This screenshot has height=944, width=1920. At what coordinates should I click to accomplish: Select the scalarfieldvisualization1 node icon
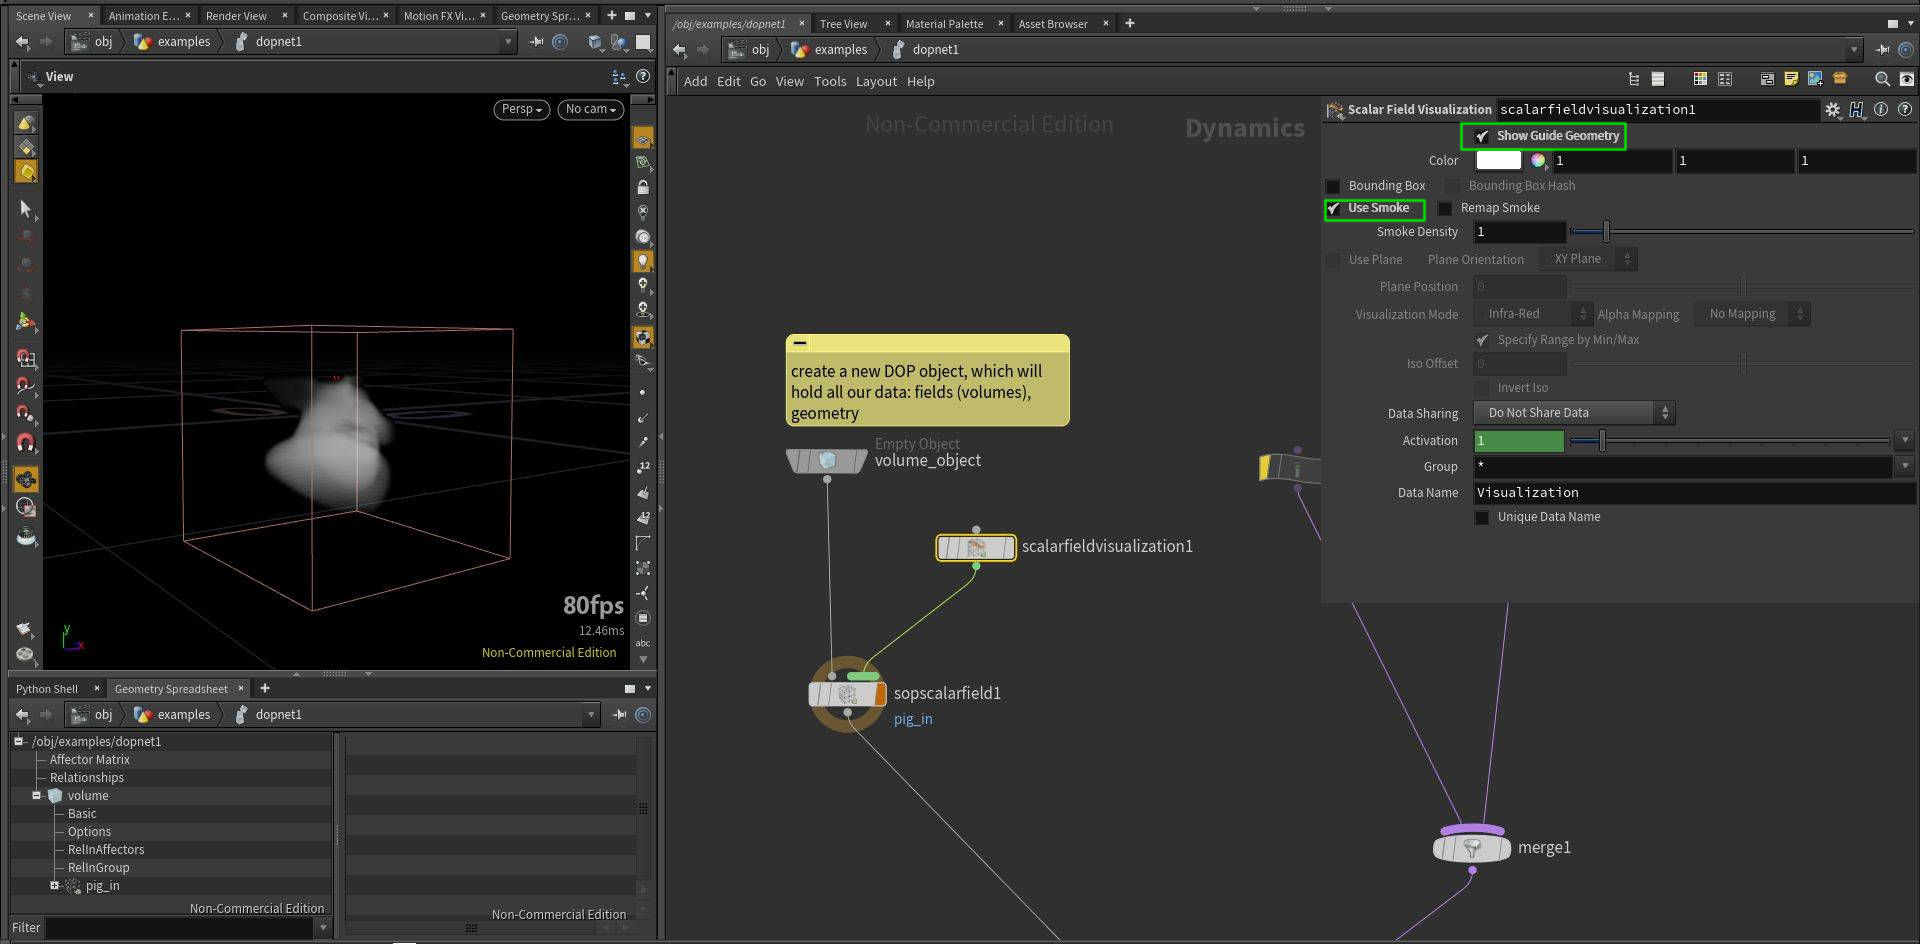(975, 547)
